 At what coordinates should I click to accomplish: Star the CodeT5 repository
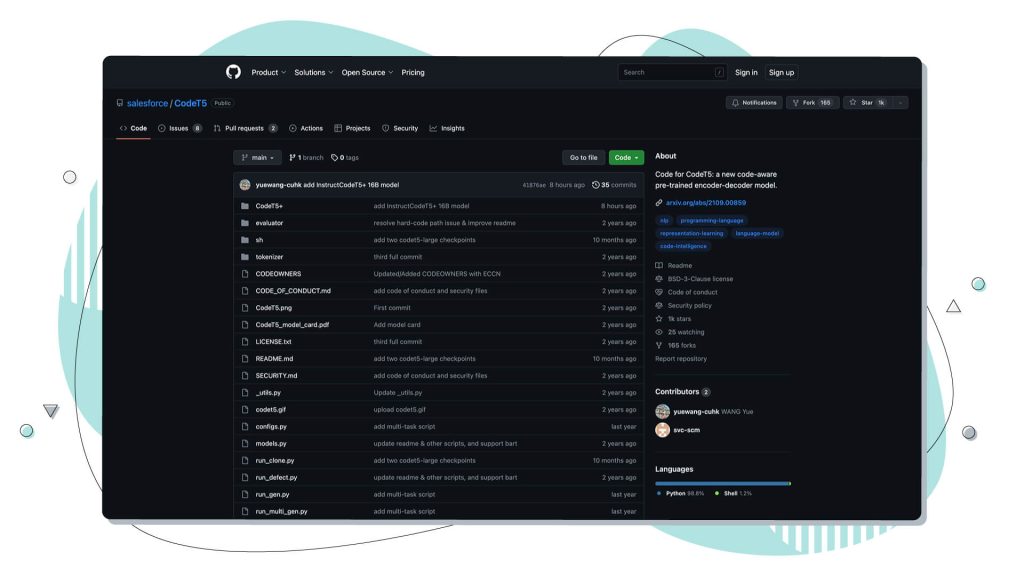867,103
